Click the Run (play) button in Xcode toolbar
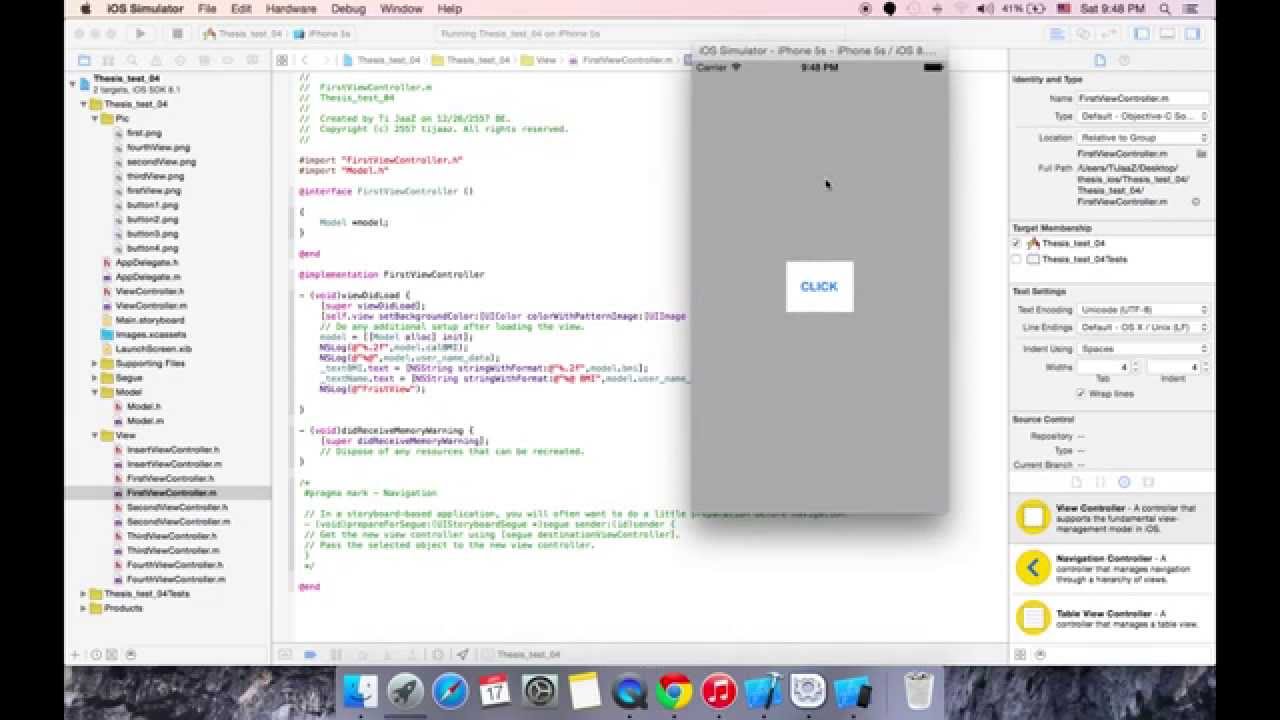The width and height of the screenshot is (1280, 720). pyautogui.click(x=140, y=33)
